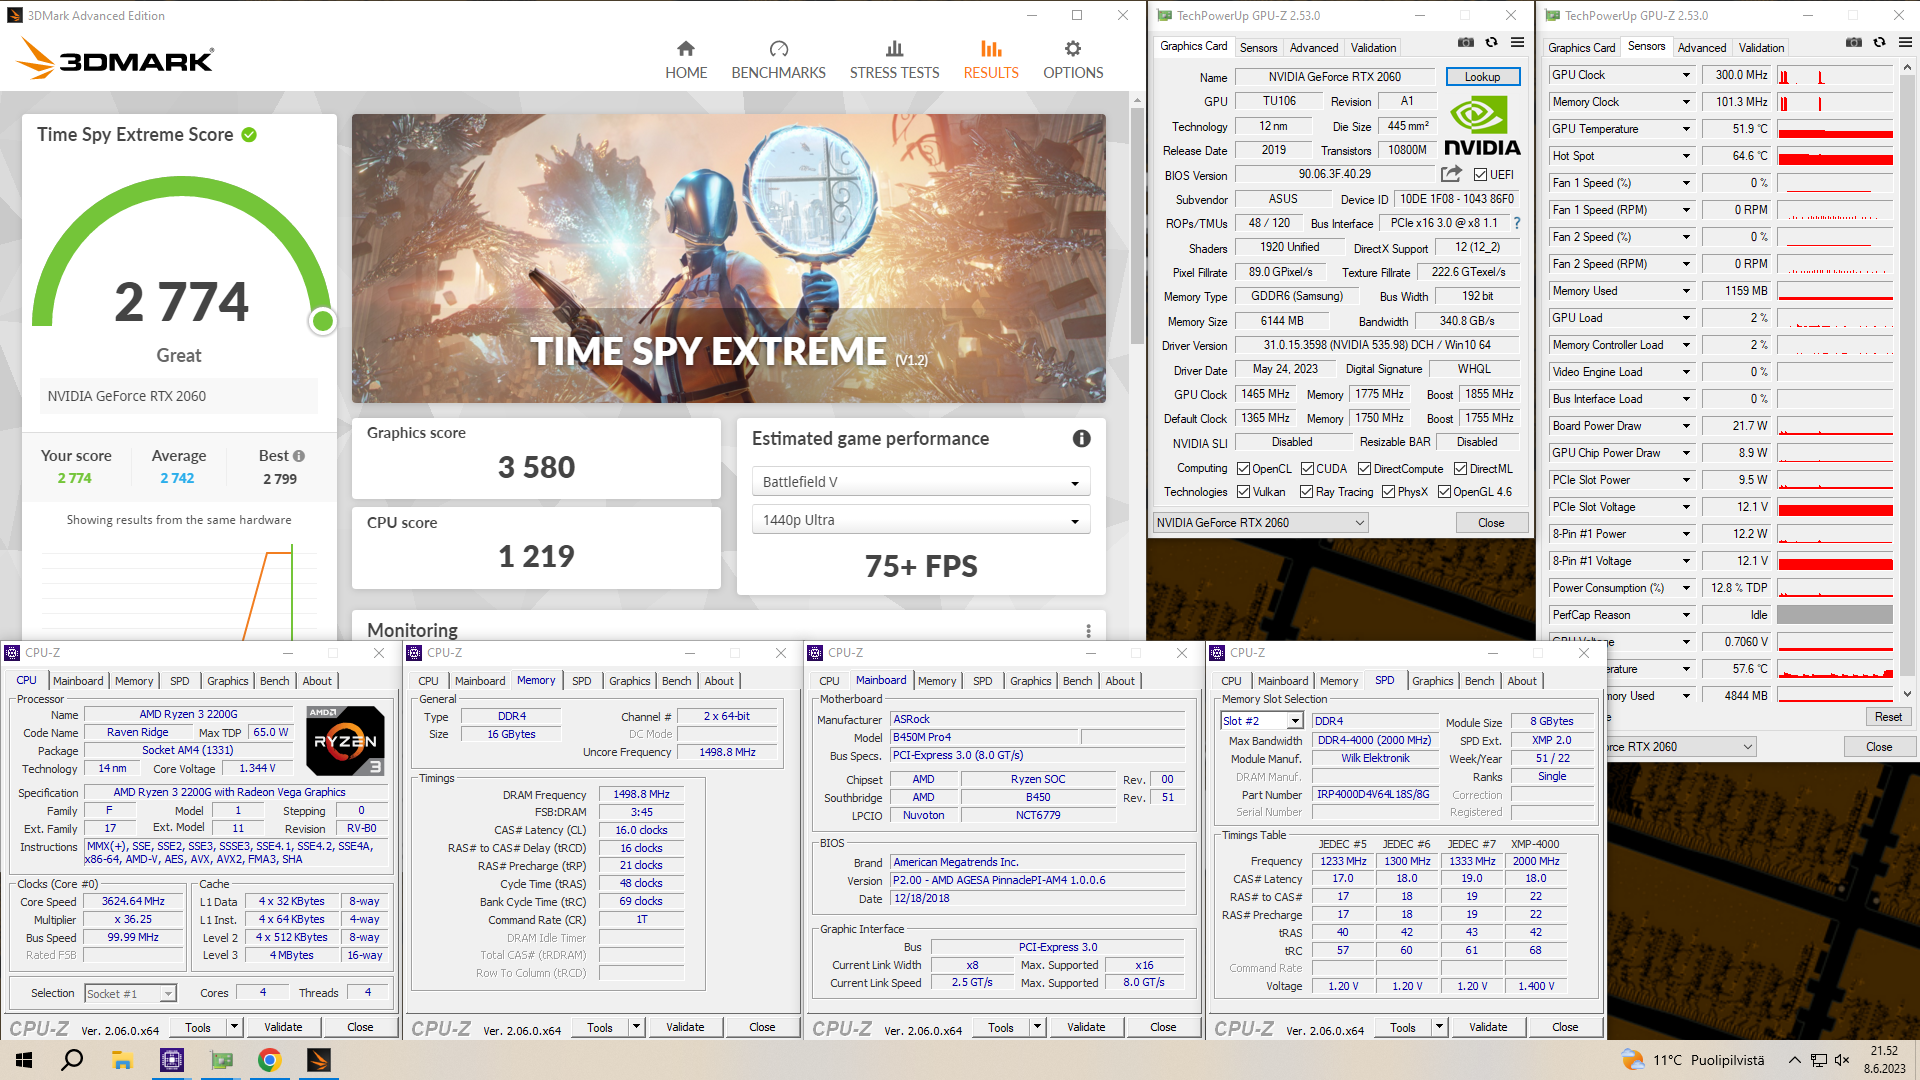Open hamburger menu in GPU-Z Sensors window
Image resolution: width=1920 pixels, height=1080 pixels.
point(1905,43)
